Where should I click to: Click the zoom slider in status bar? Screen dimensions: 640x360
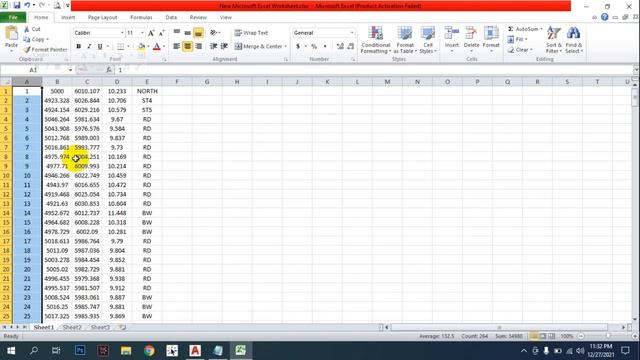[608, 336]
